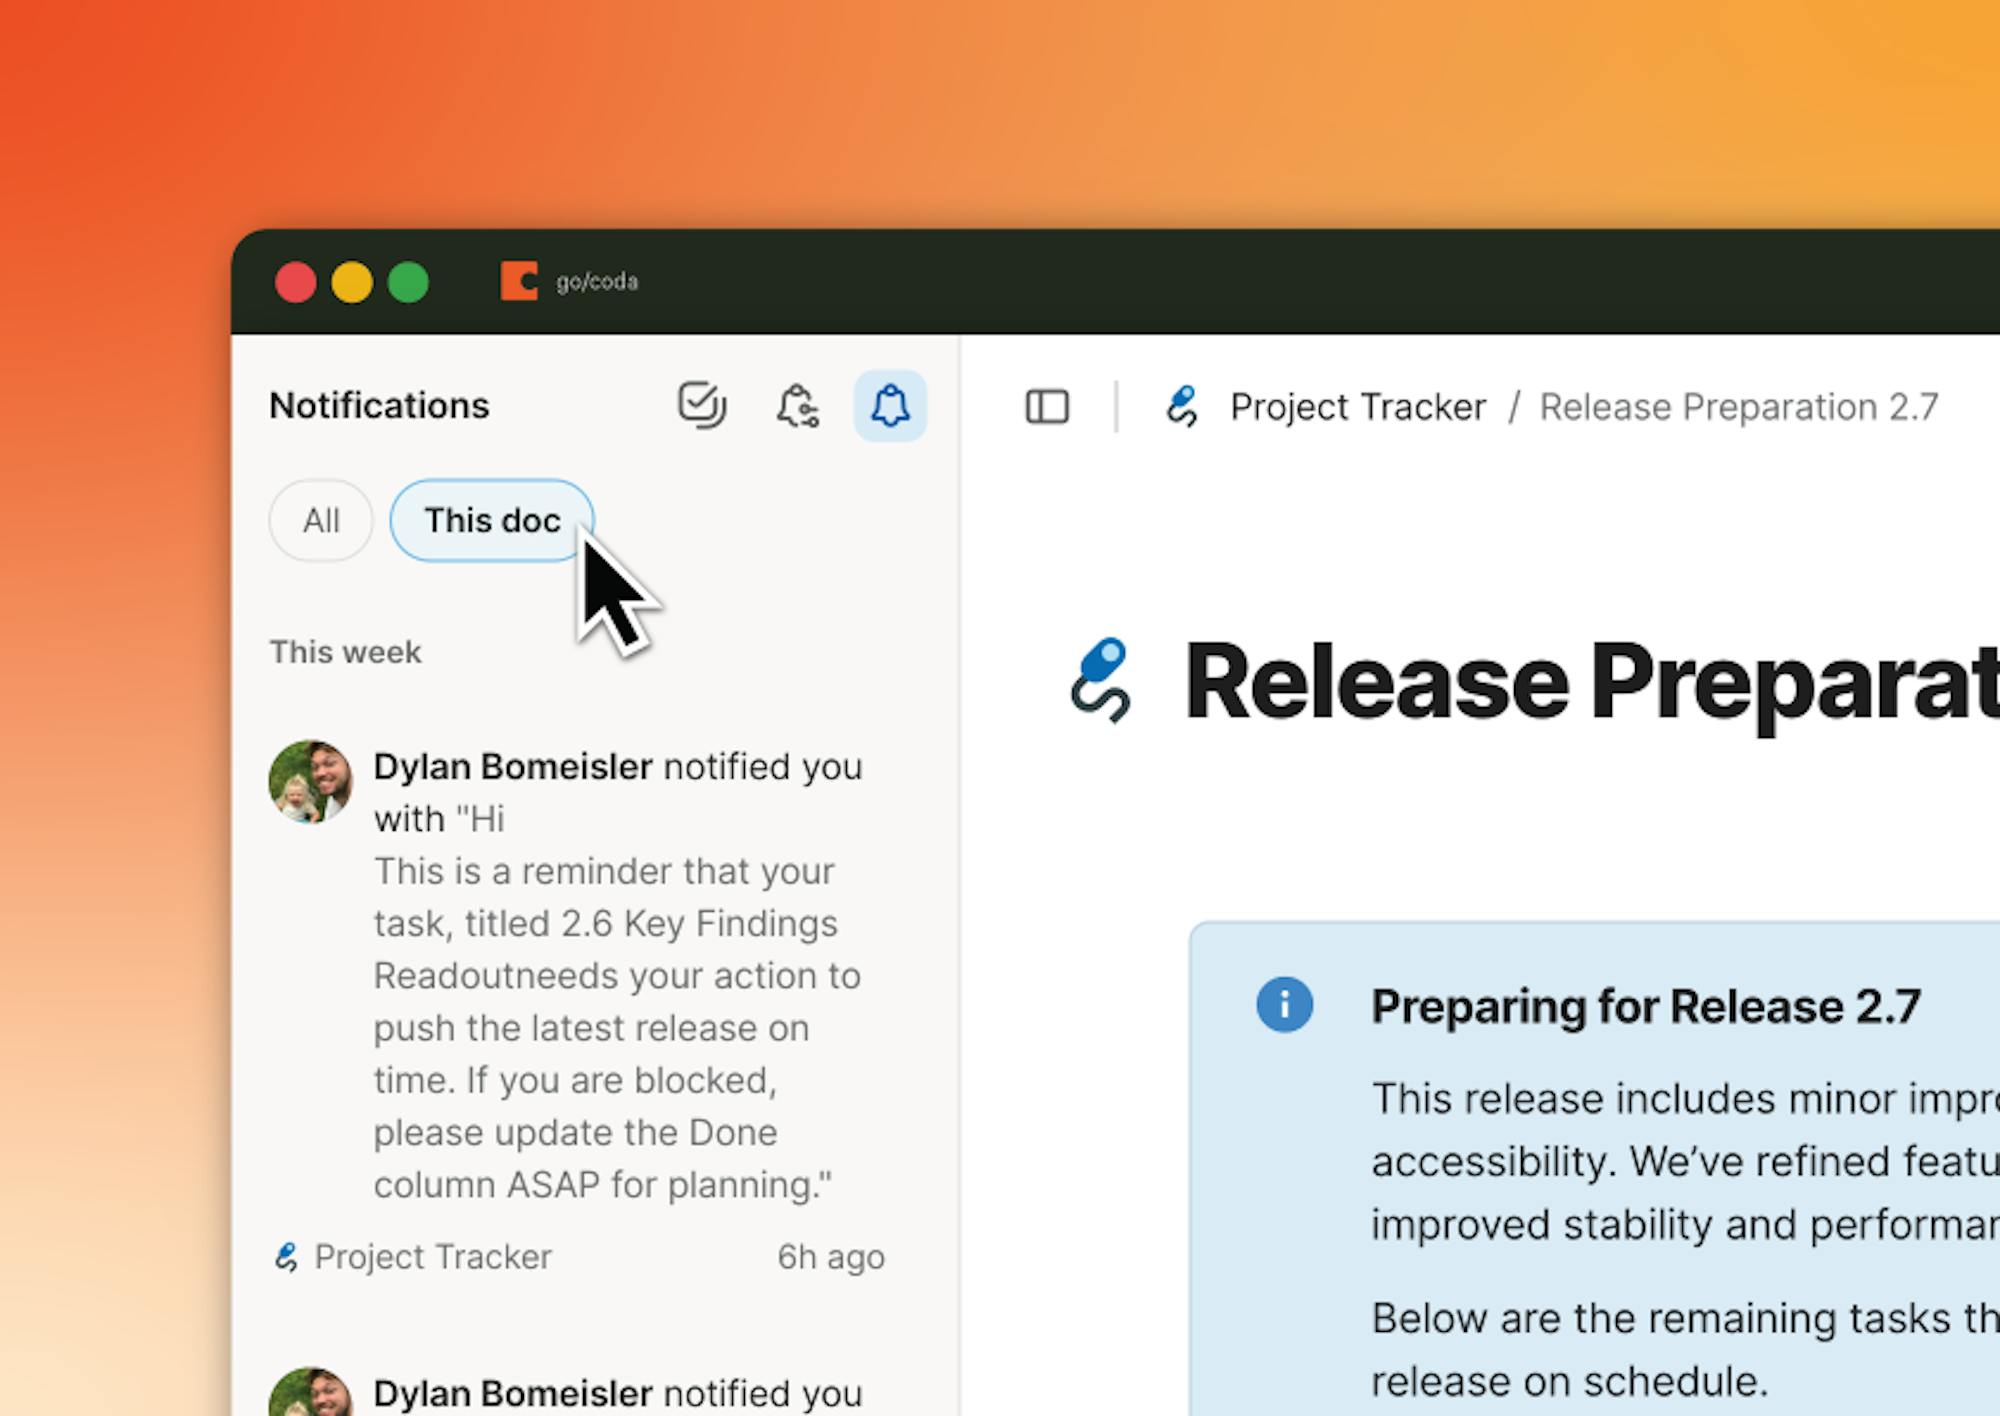
Task: Open second Dylan Bomeisler notification
Action: point(617,1392)
